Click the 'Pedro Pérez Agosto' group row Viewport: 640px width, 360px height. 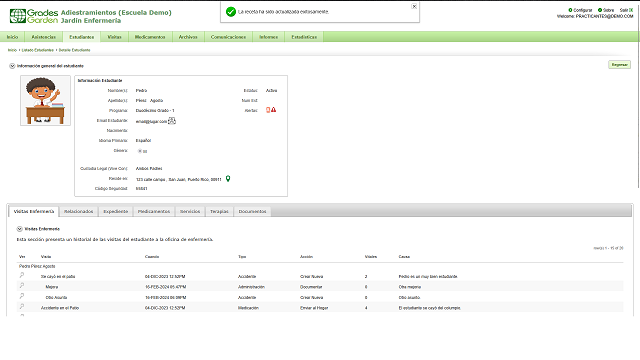tap(37, 266)
